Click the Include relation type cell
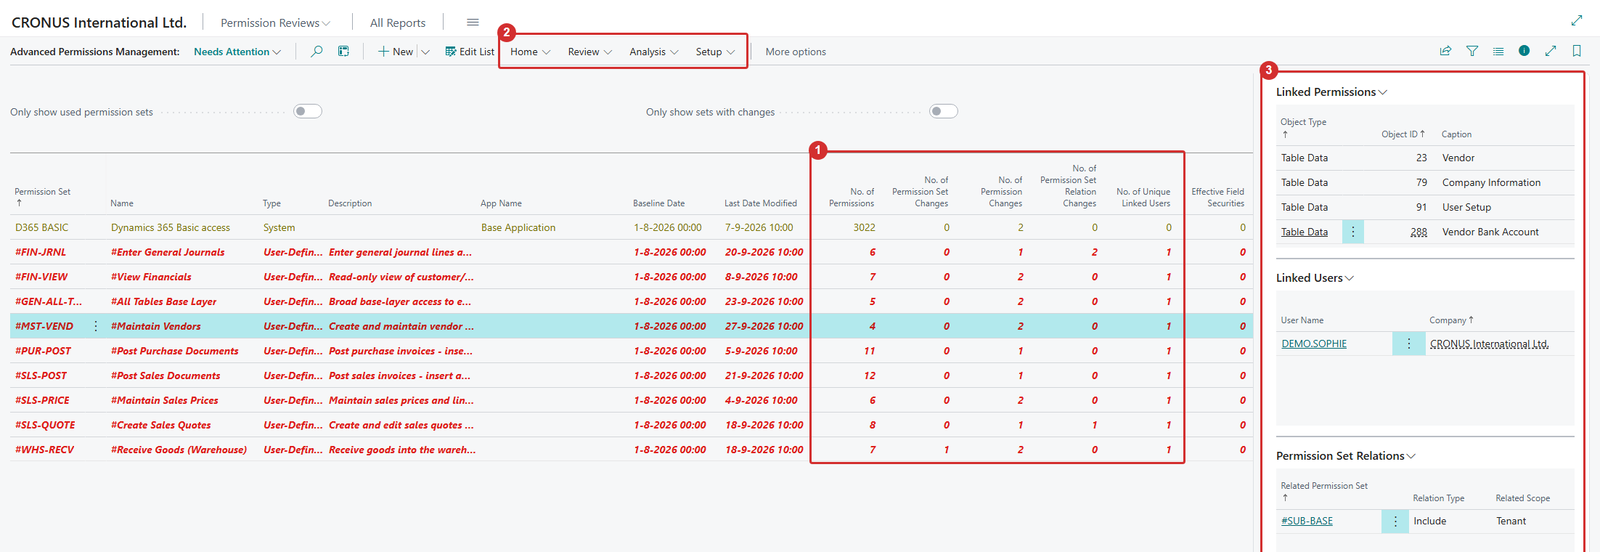The height and width of the screenshot is (552, 1600). point(1430,521)
